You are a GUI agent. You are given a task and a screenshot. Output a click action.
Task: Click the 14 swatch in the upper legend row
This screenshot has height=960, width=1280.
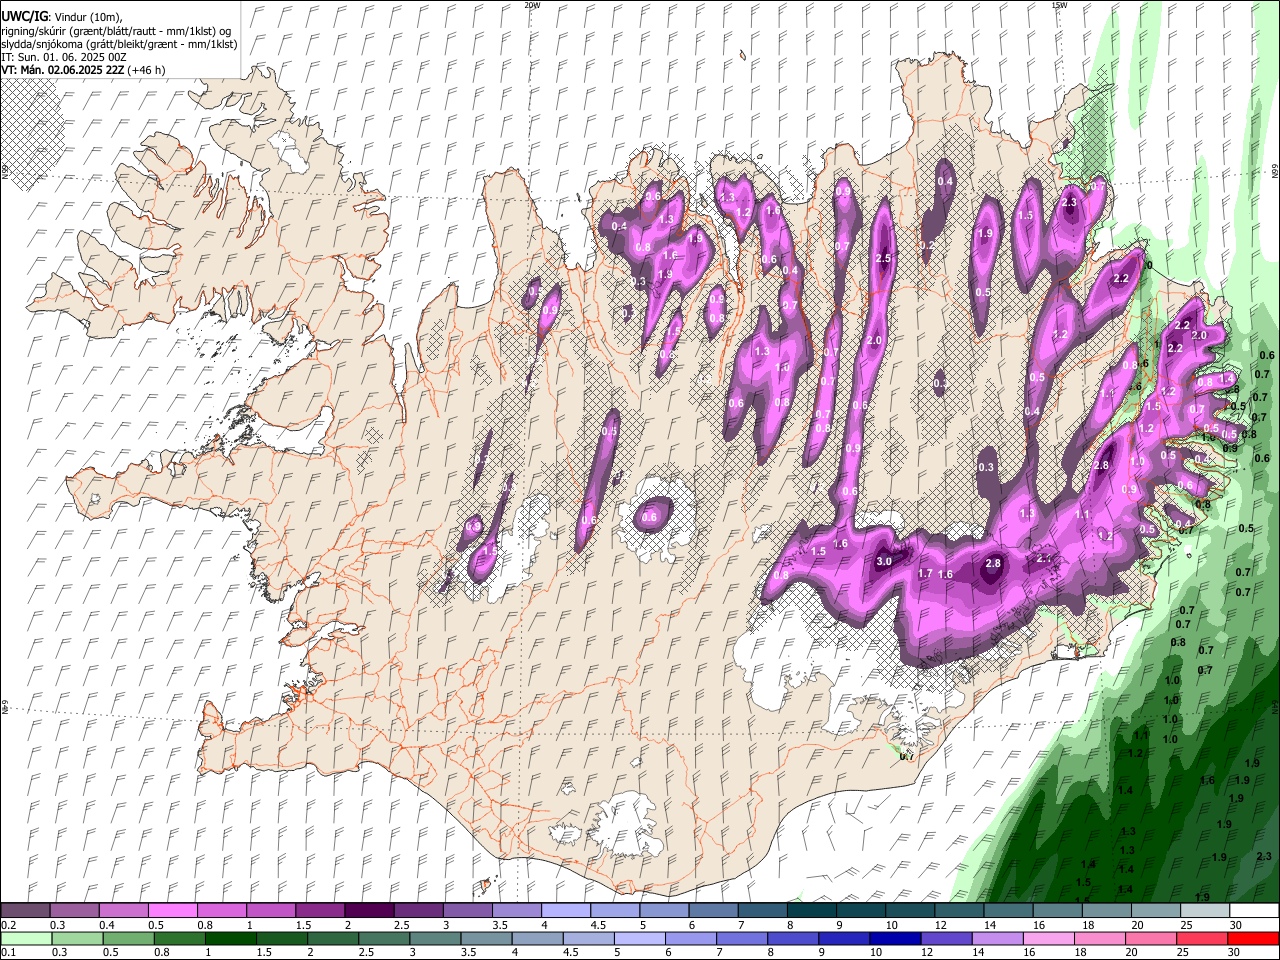1008,911
